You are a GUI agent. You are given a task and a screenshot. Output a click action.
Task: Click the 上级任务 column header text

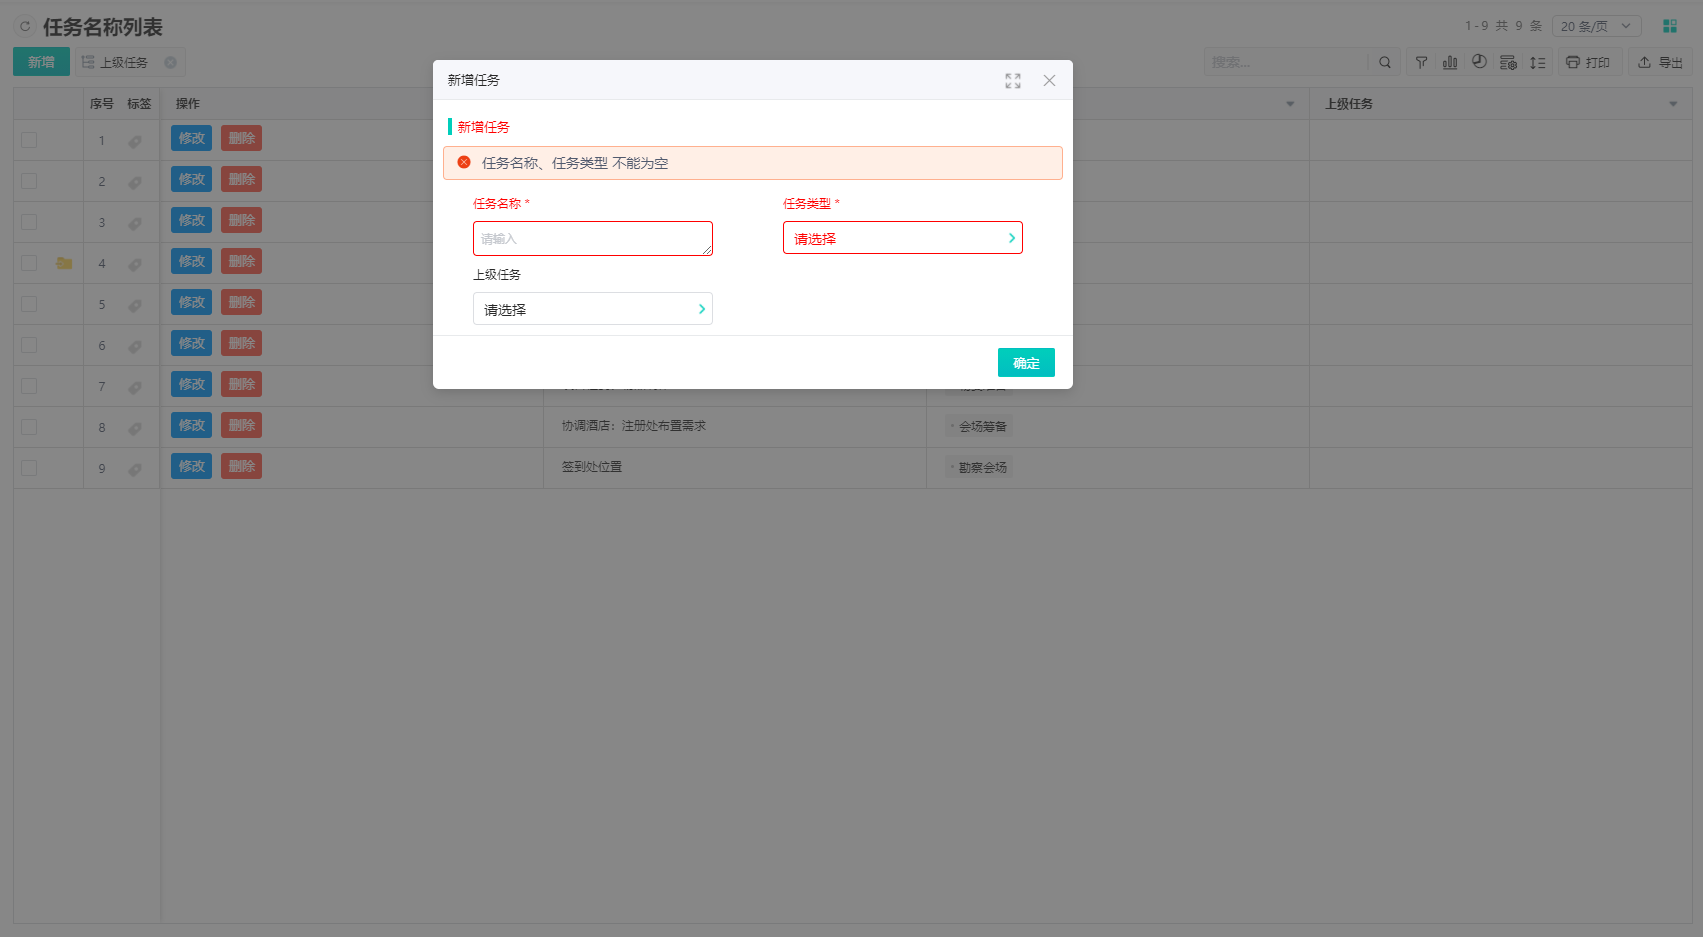(1349, 104)
